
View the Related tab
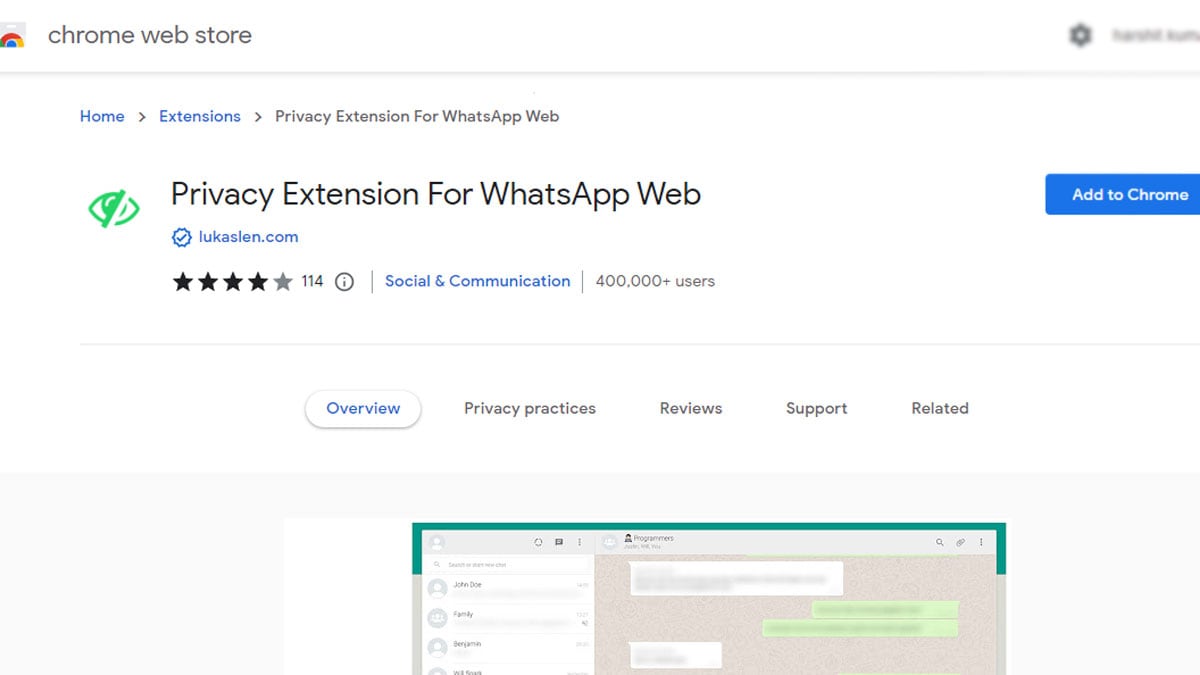pos(940,408)
